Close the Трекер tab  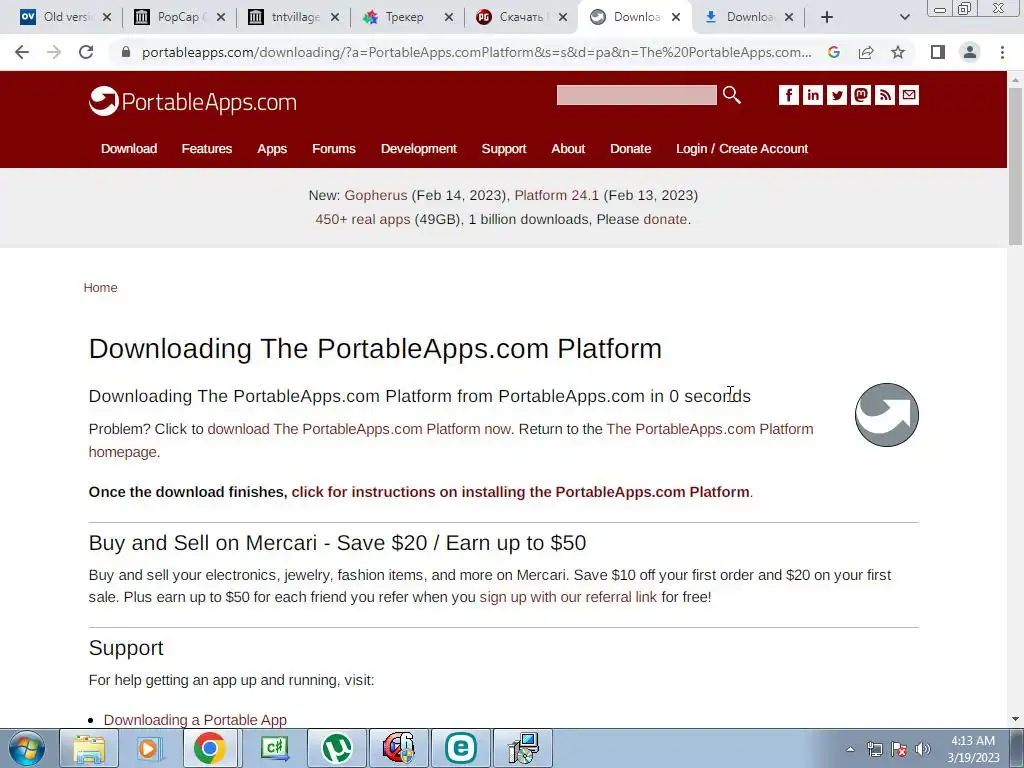coord(449,17)
